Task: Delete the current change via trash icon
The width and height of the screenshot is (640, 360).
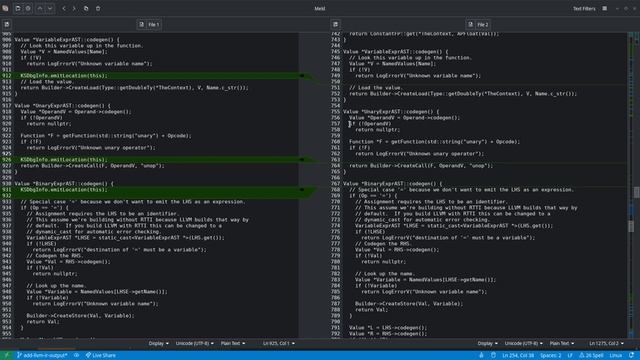Action: 98,8
